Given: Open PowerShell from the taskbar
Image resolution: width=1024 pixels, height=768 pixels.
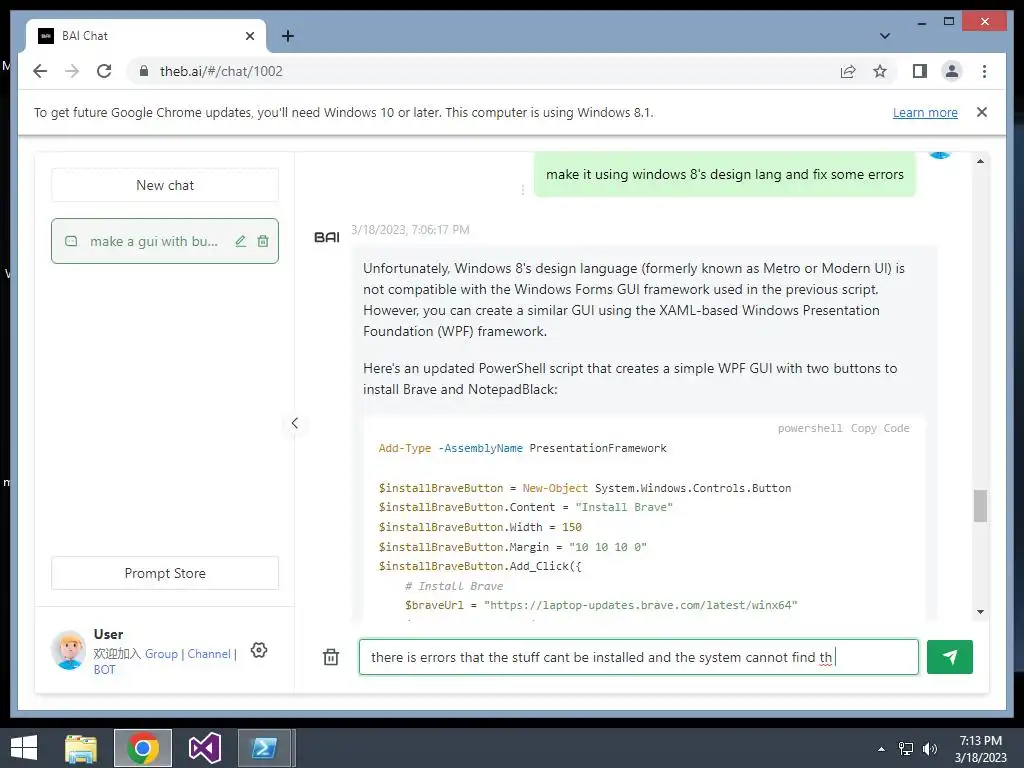Looking at the screenshot, I should 264,748.
